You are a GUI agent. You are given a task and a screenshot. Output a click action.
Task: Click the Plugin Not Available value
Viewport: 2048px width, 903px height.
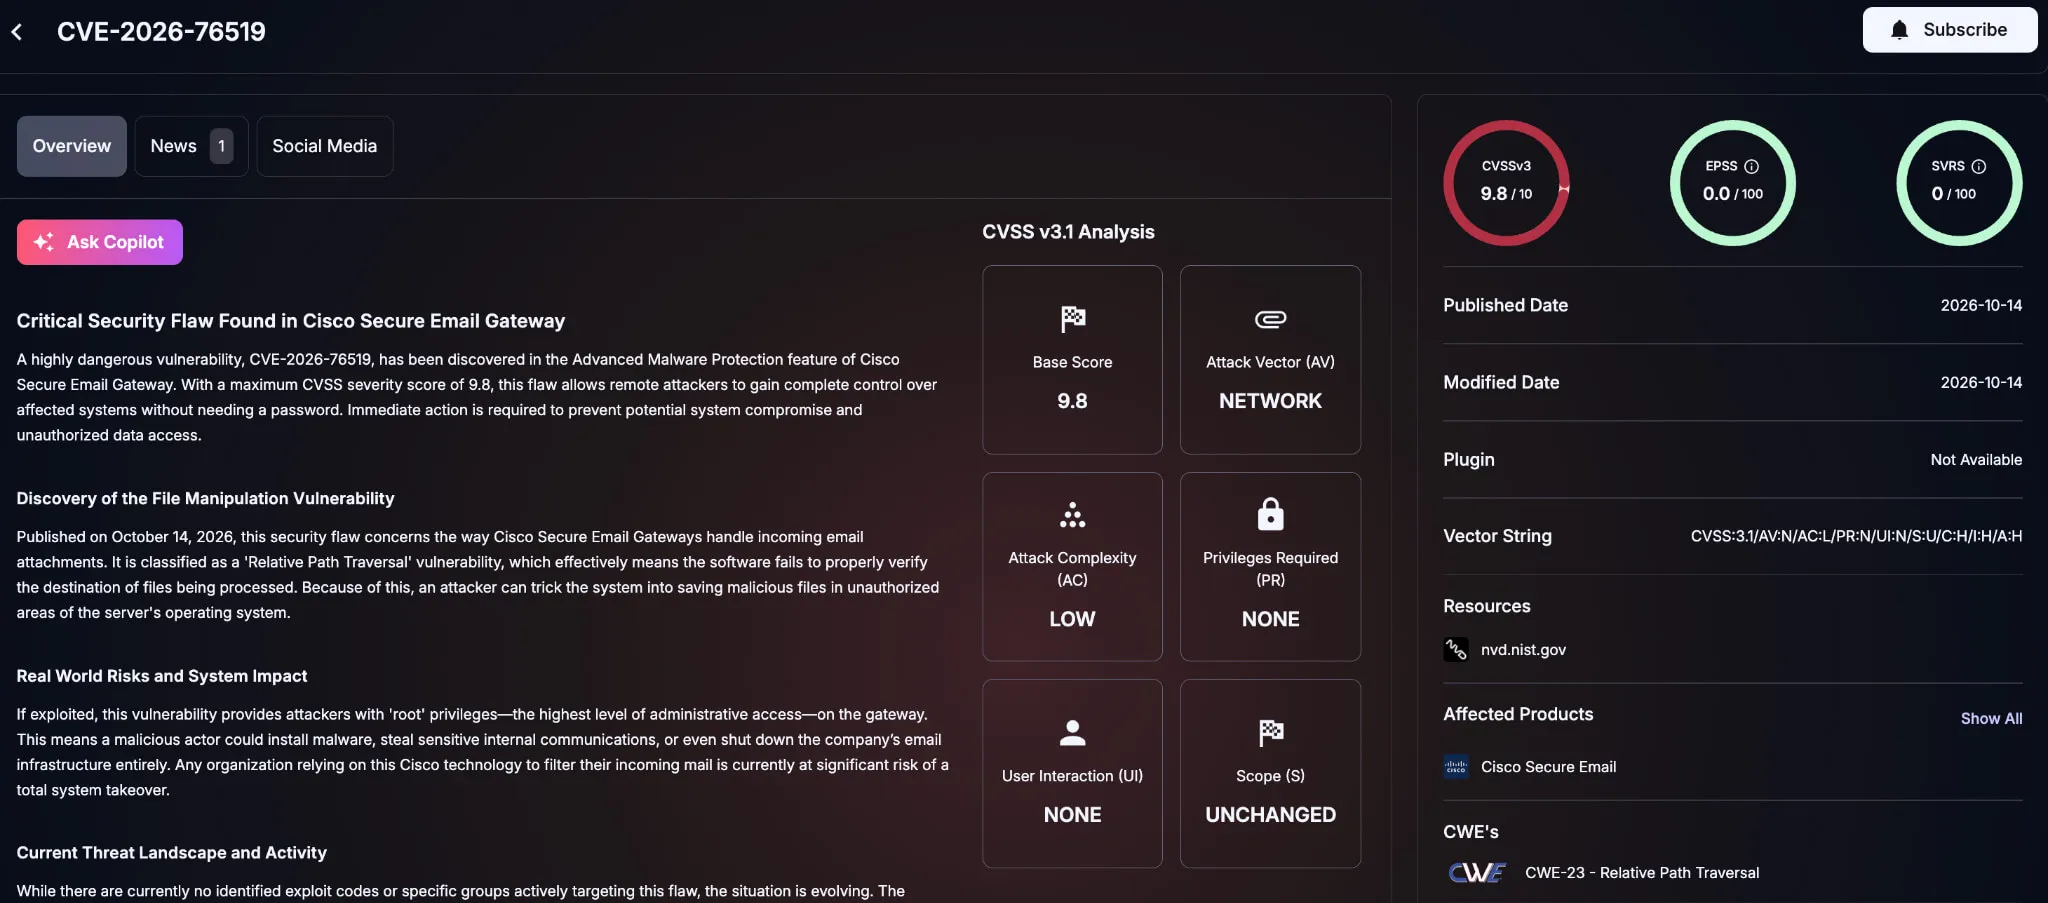click(x=1976, y=460)
